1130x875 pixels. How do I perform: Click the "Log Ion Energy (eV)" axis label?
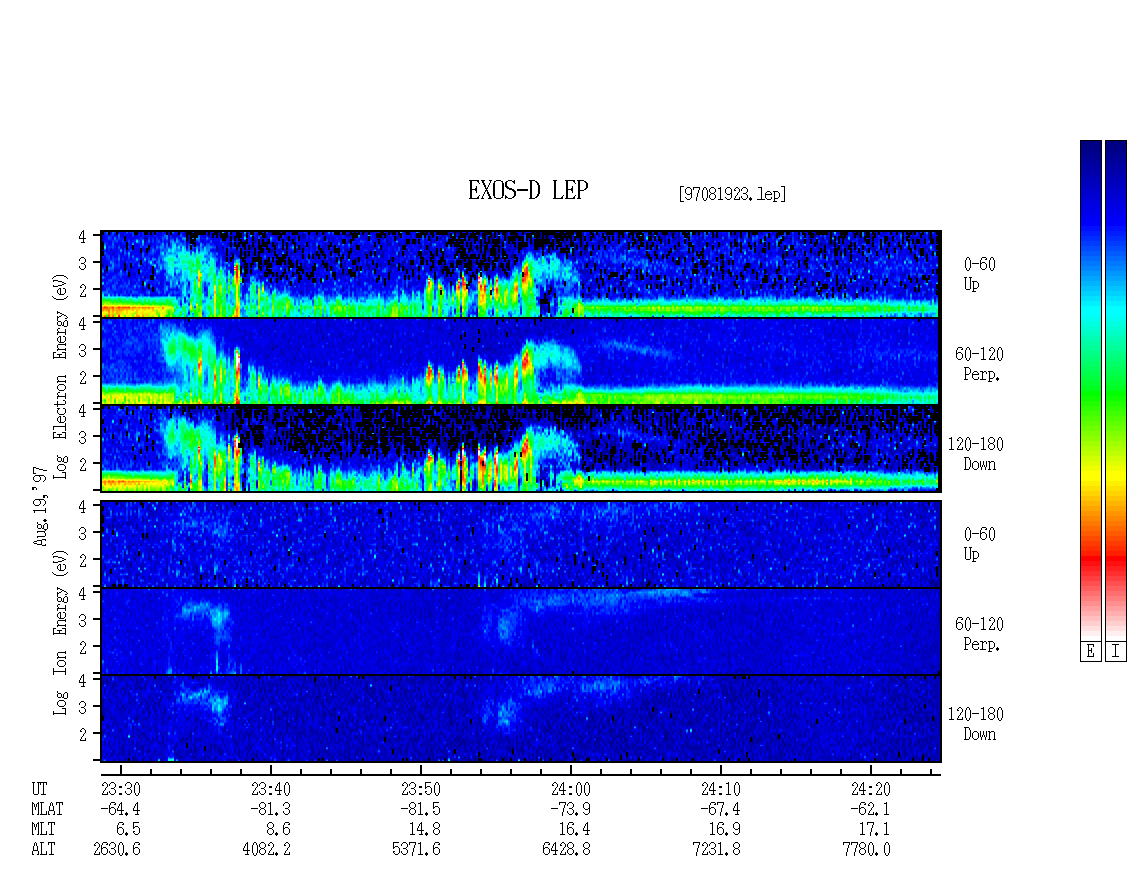(60, 633)
